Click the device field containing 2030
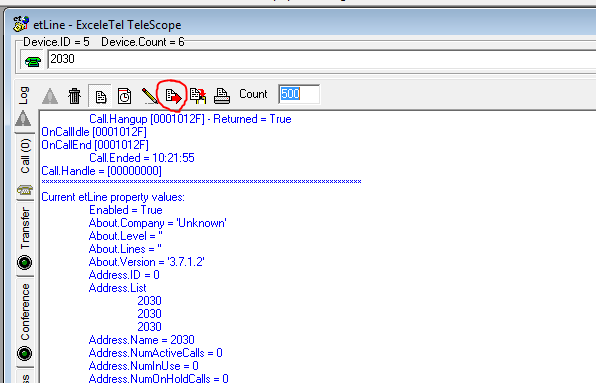The image size is (596, 383). pyautogui.click(x=321, y=59)
